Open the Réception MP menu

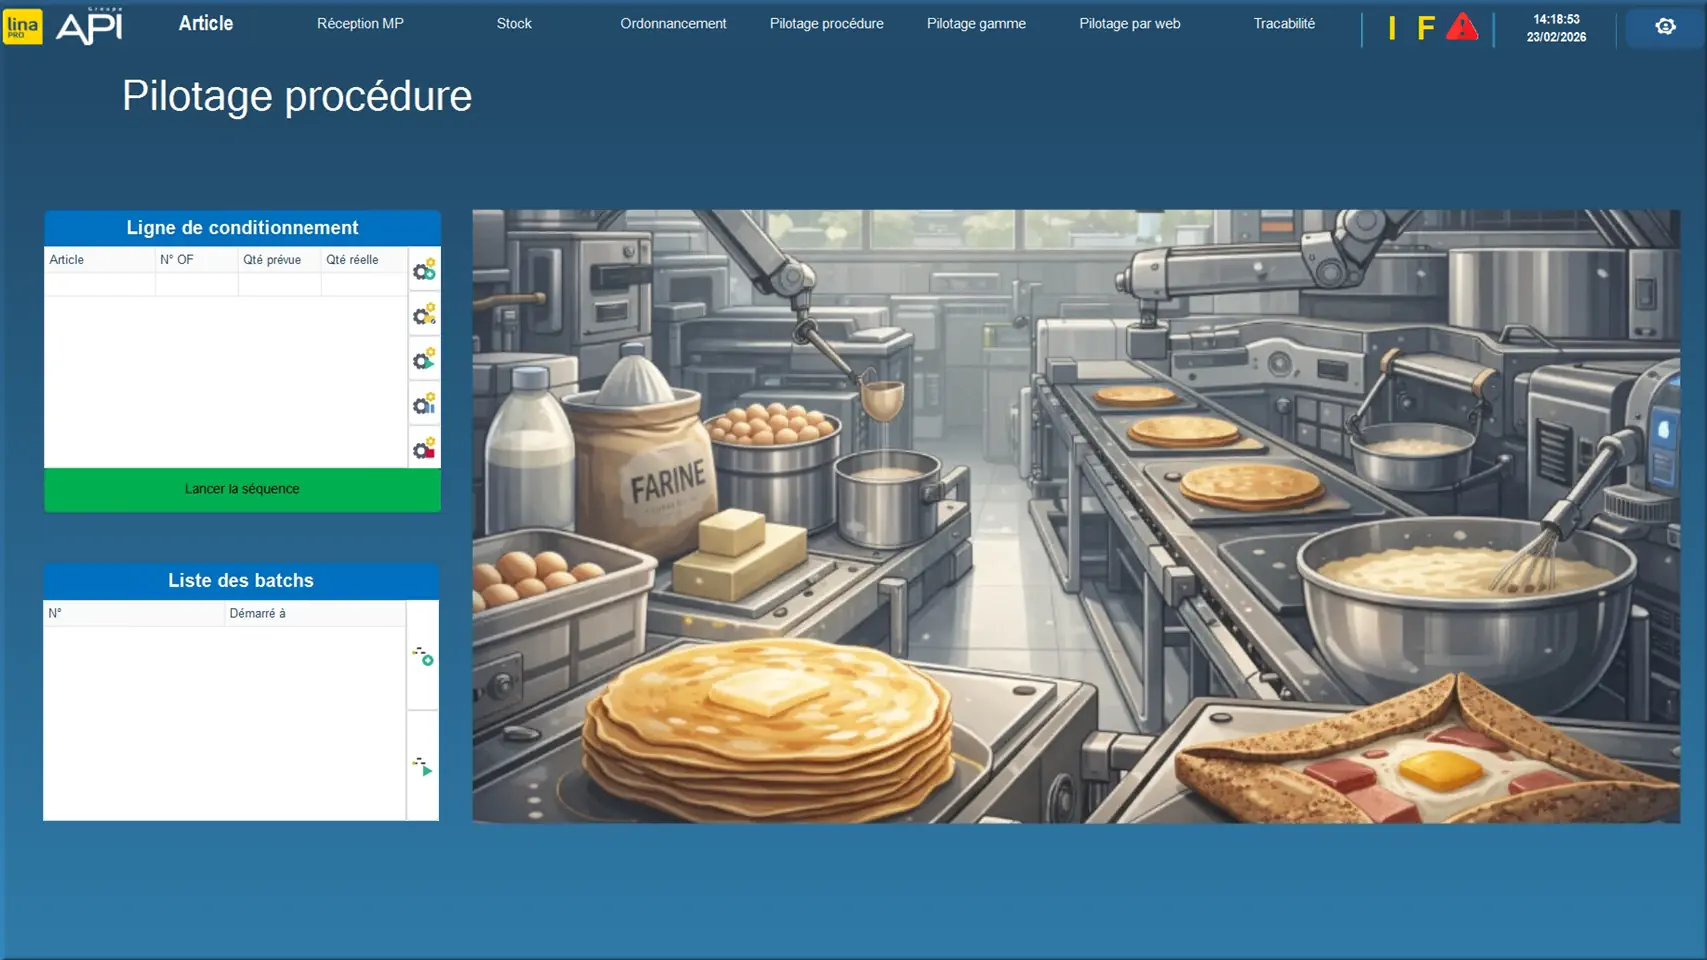(360, 24)
